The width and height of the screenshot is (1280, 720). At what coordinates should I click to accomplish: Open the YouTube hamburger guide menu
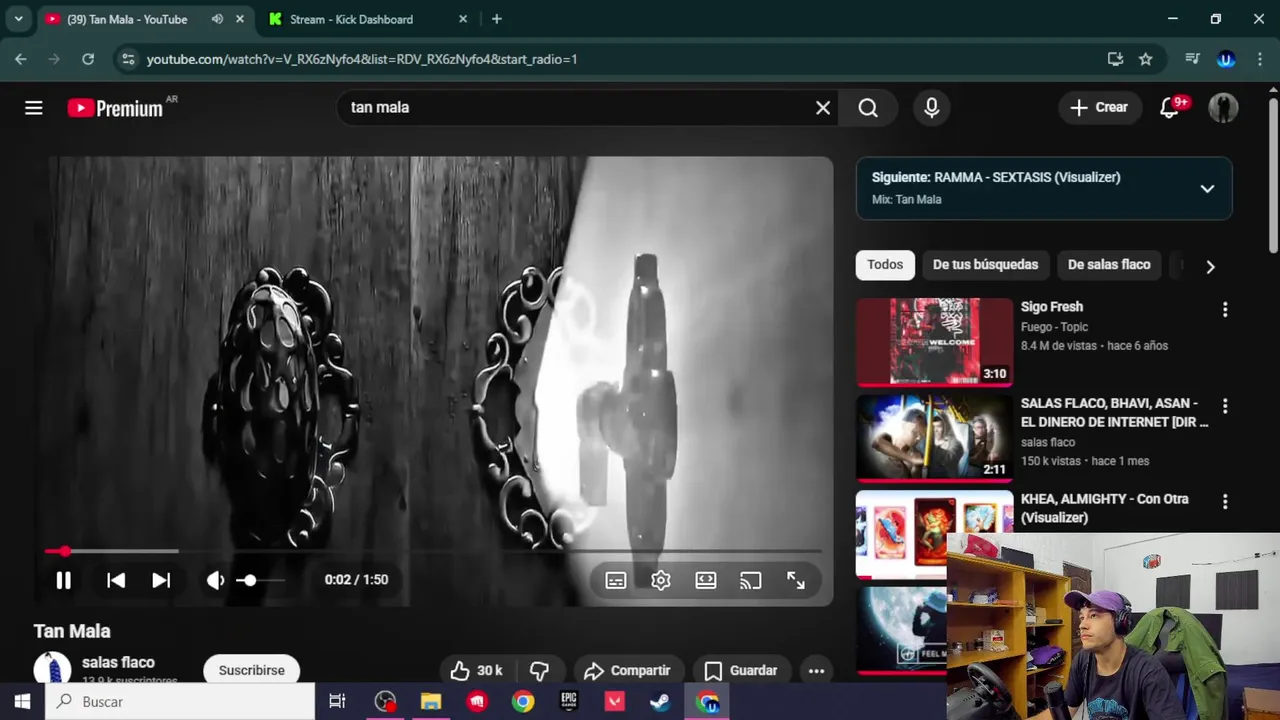point(34,108)
